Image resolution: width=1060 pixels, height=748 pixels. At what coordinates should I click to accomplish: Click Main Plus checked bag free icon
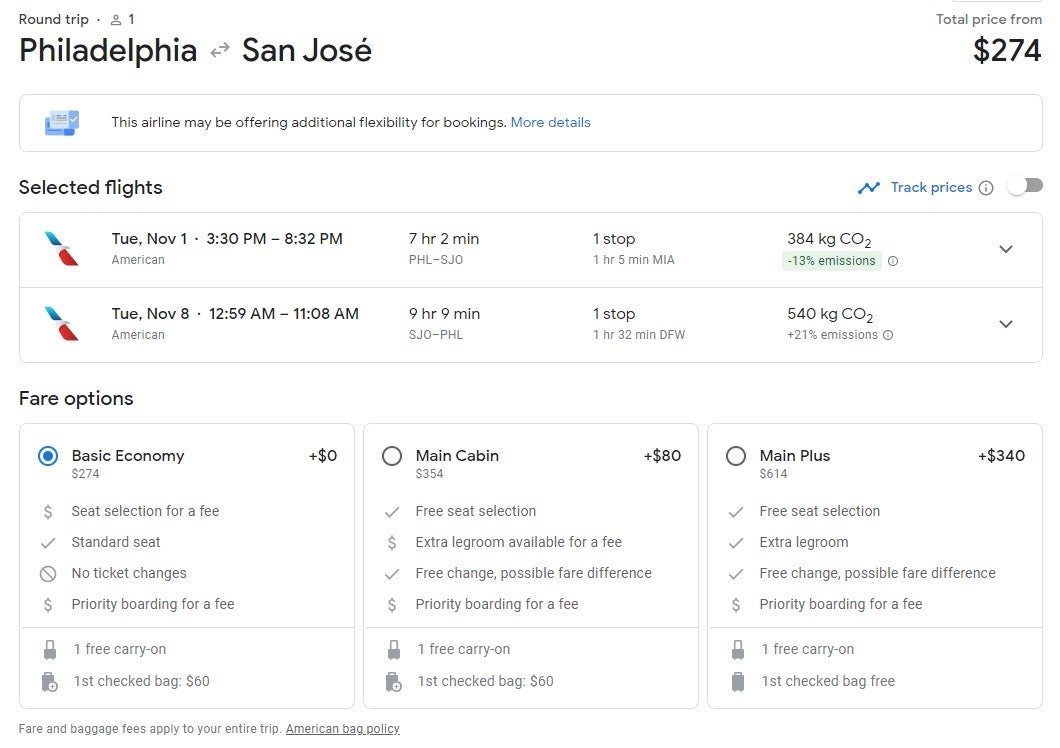point(738,681)
